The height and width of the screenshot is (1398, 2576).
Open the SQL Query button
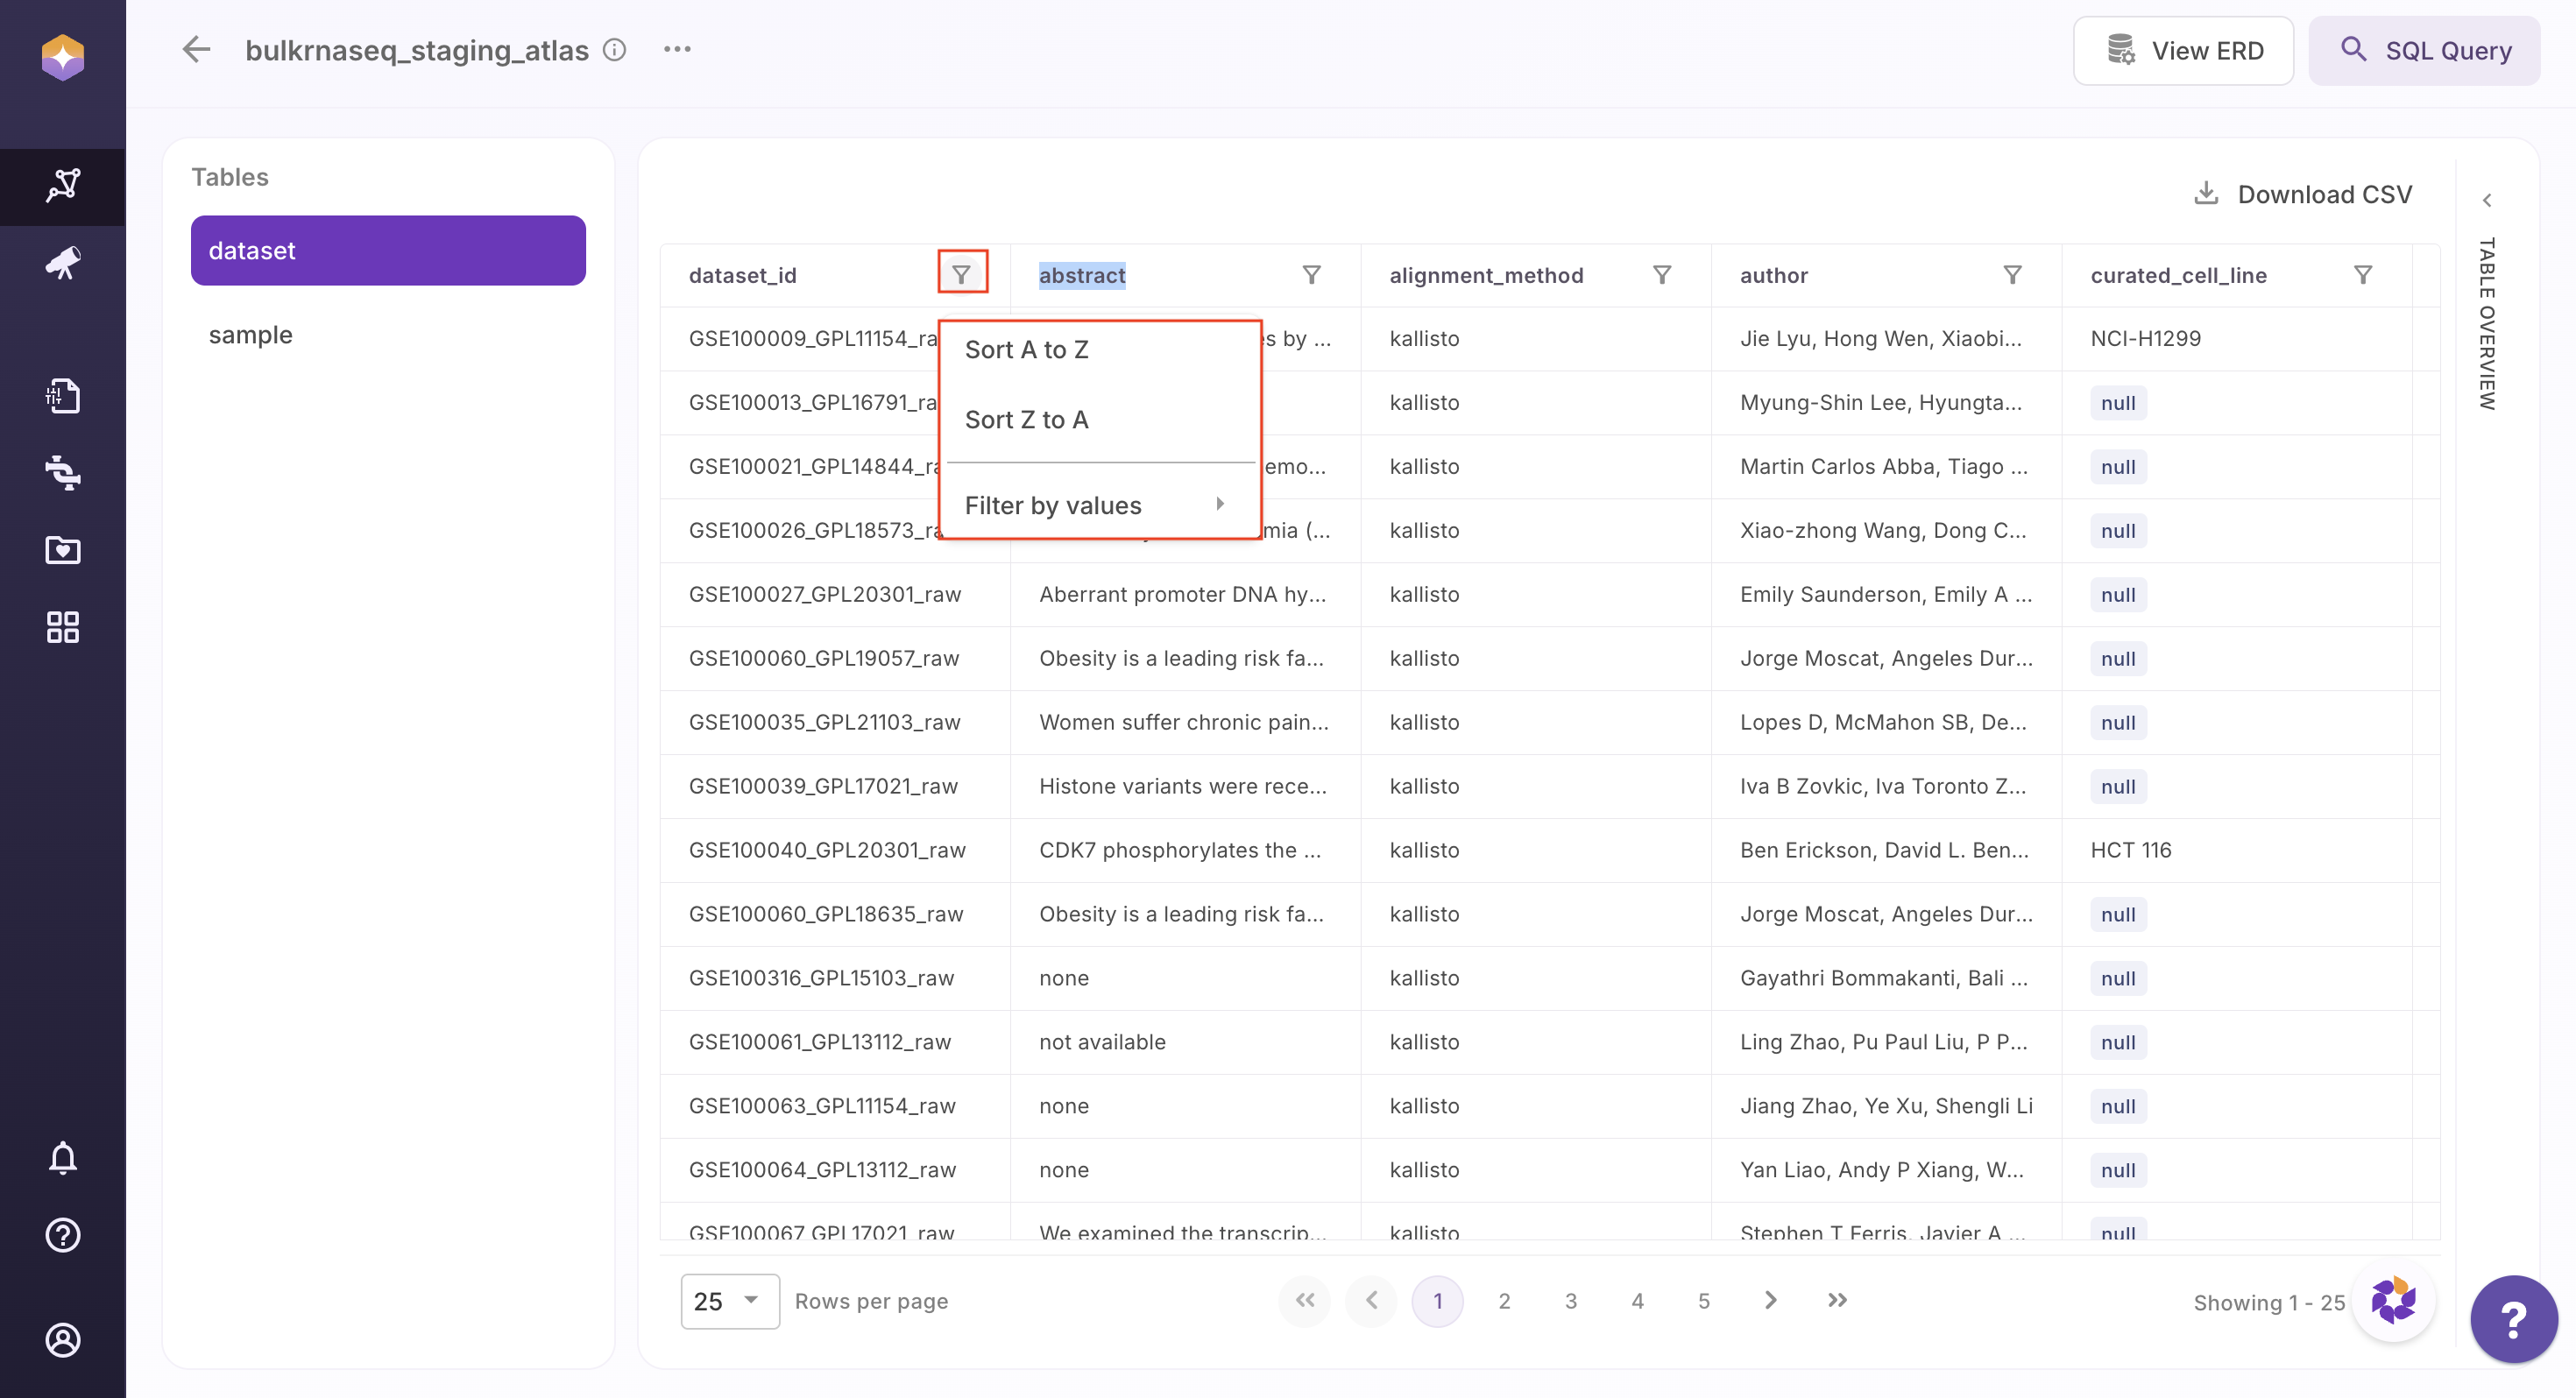(x=2424, y=50)
